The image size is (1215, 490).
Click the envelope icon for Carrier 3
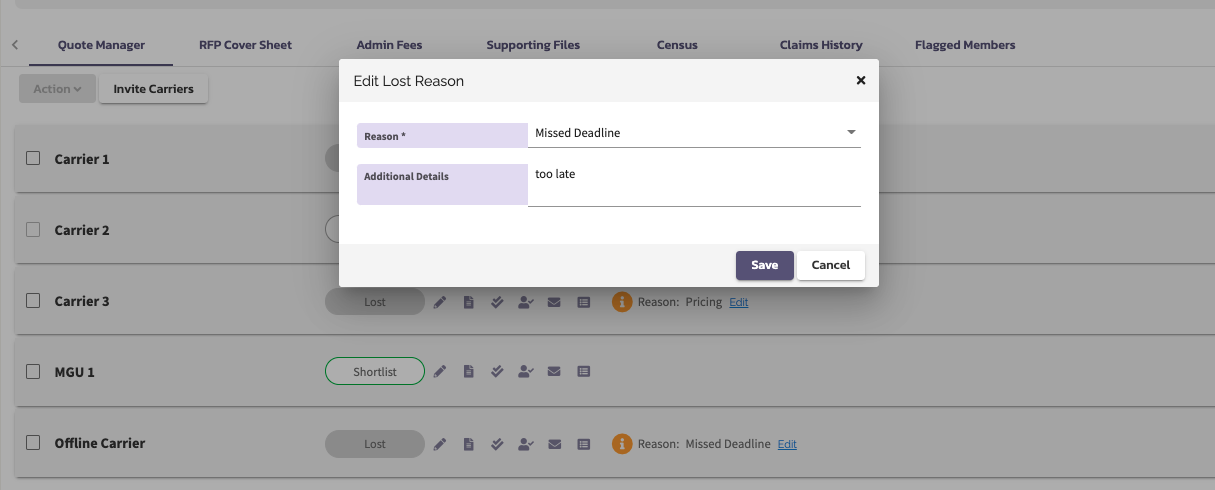(554, 301)
